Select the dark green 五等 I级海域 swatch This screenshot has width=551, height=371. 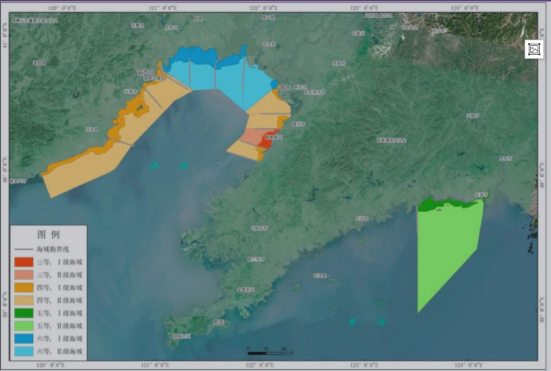pos(24,313)
